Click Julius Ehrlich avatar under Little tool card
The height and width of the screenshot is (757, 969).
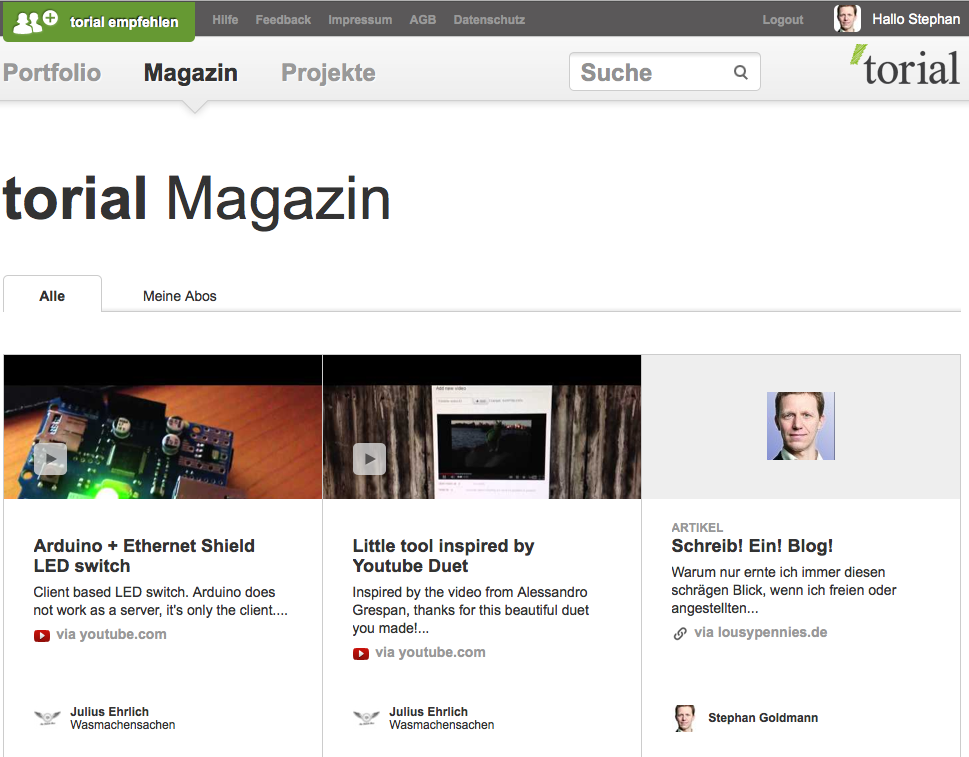click(366, 717)
